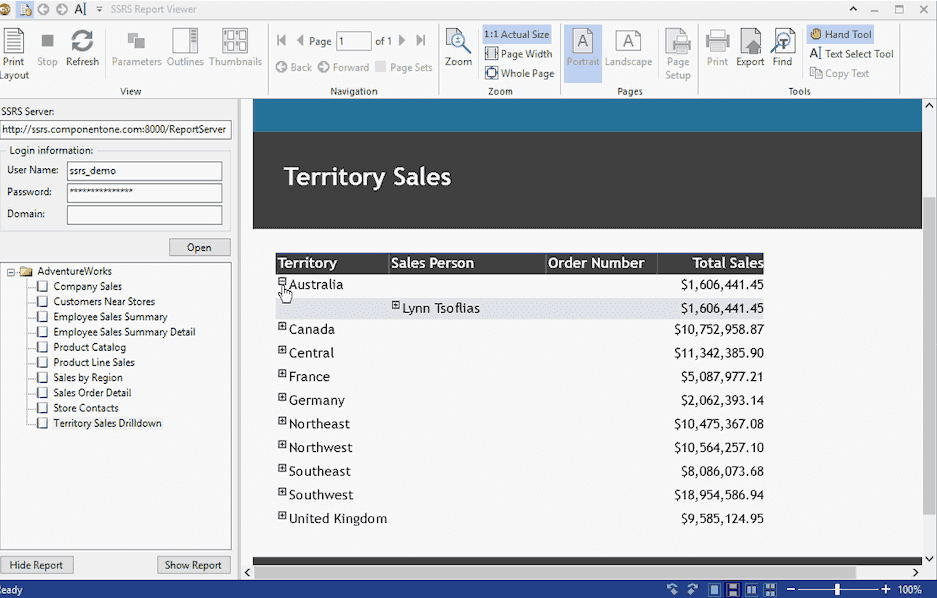Click the Hide Report button
Viewport: 937px width, 598px height.
click(x=36, y=565)
